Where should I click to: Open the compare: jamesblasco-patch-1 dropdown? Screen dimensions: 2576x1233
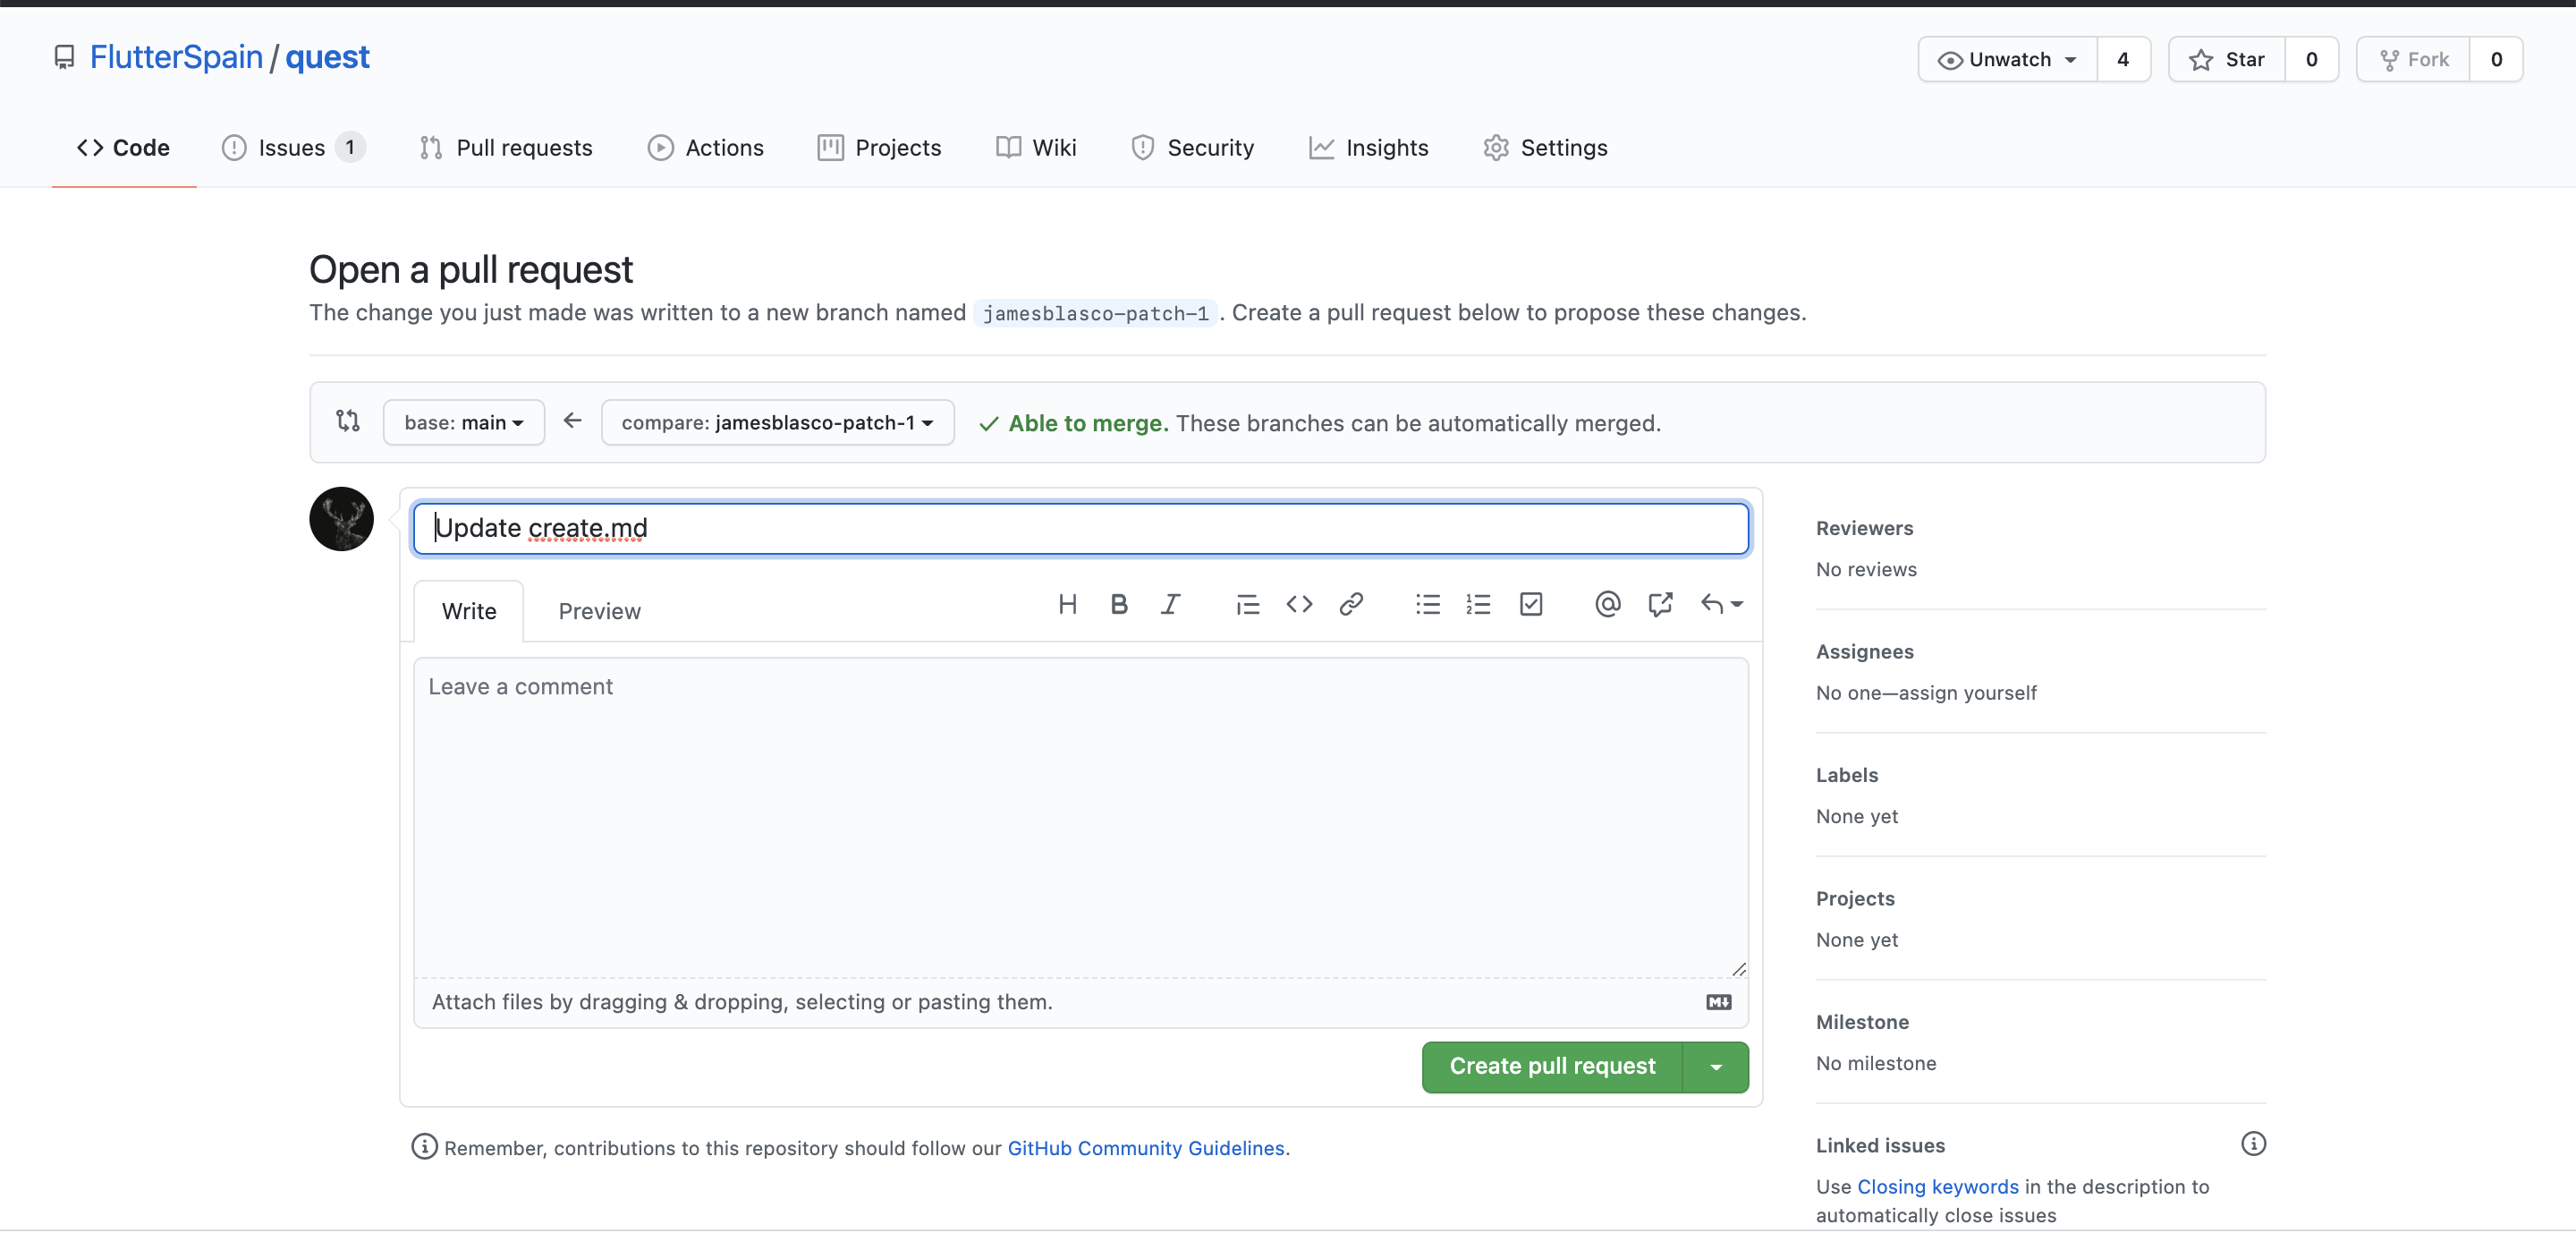777,422
